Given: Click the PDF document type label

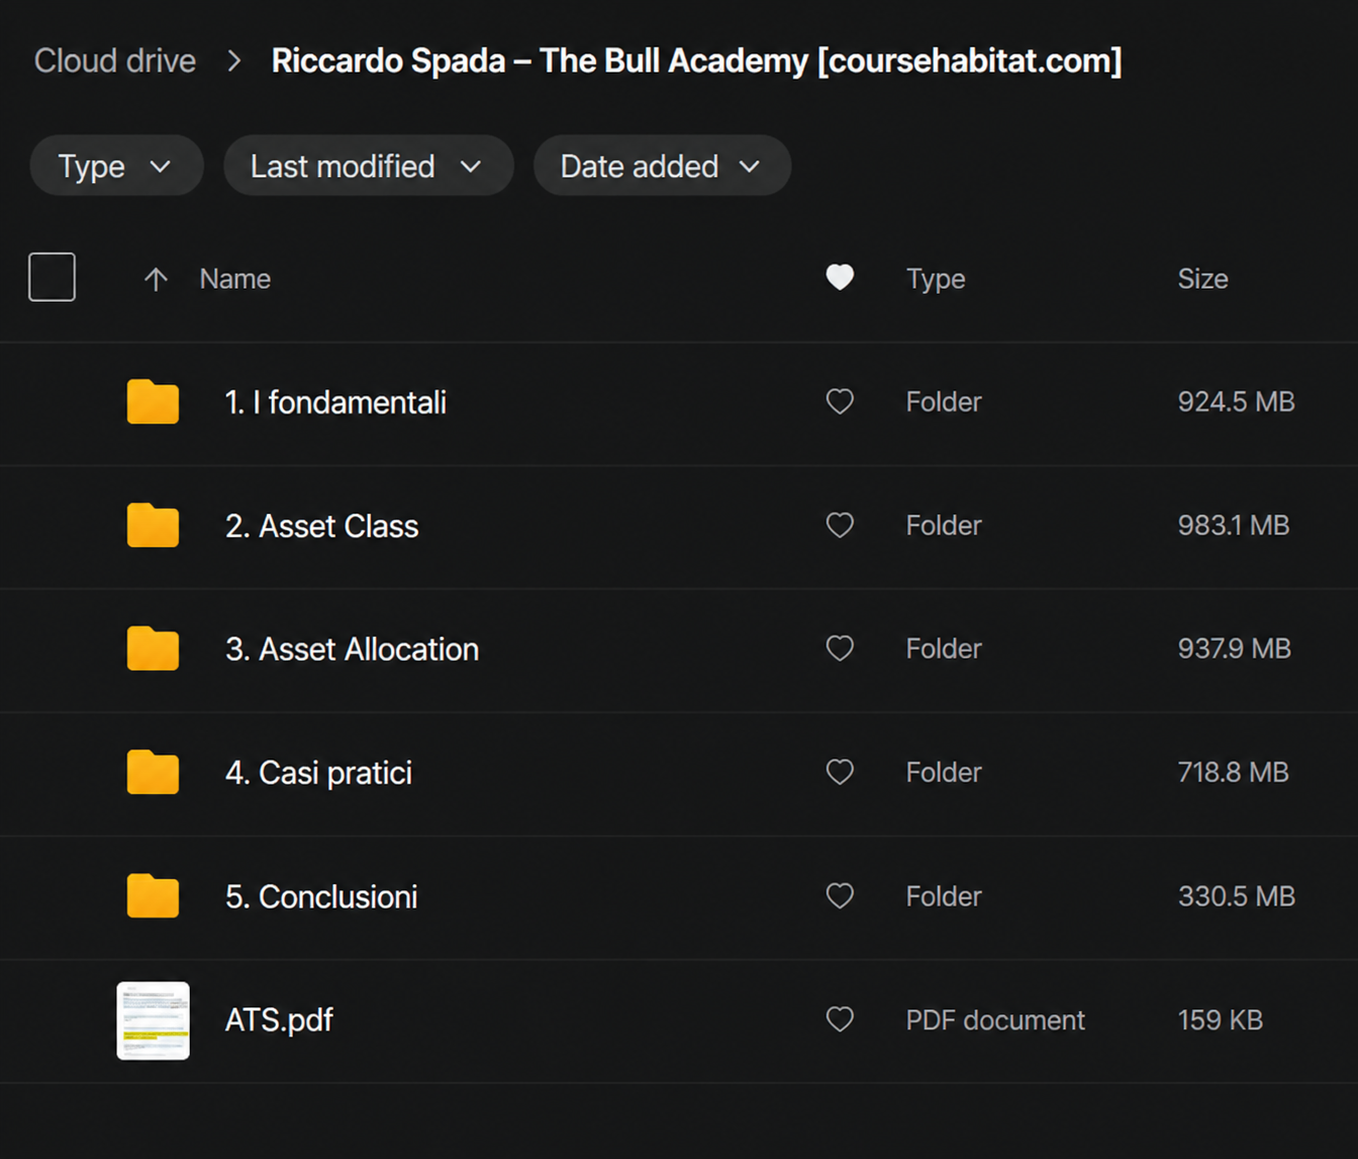Looking at the screenshot, I should pyautogui.click(x=995, y=1020).
